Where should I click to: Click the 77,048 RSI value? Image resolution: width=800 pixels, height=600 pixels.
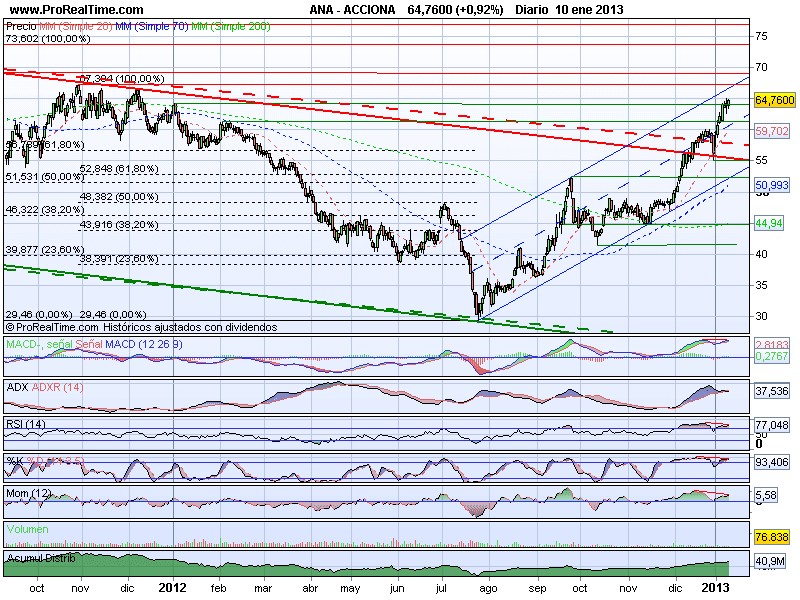coord(772,424)
